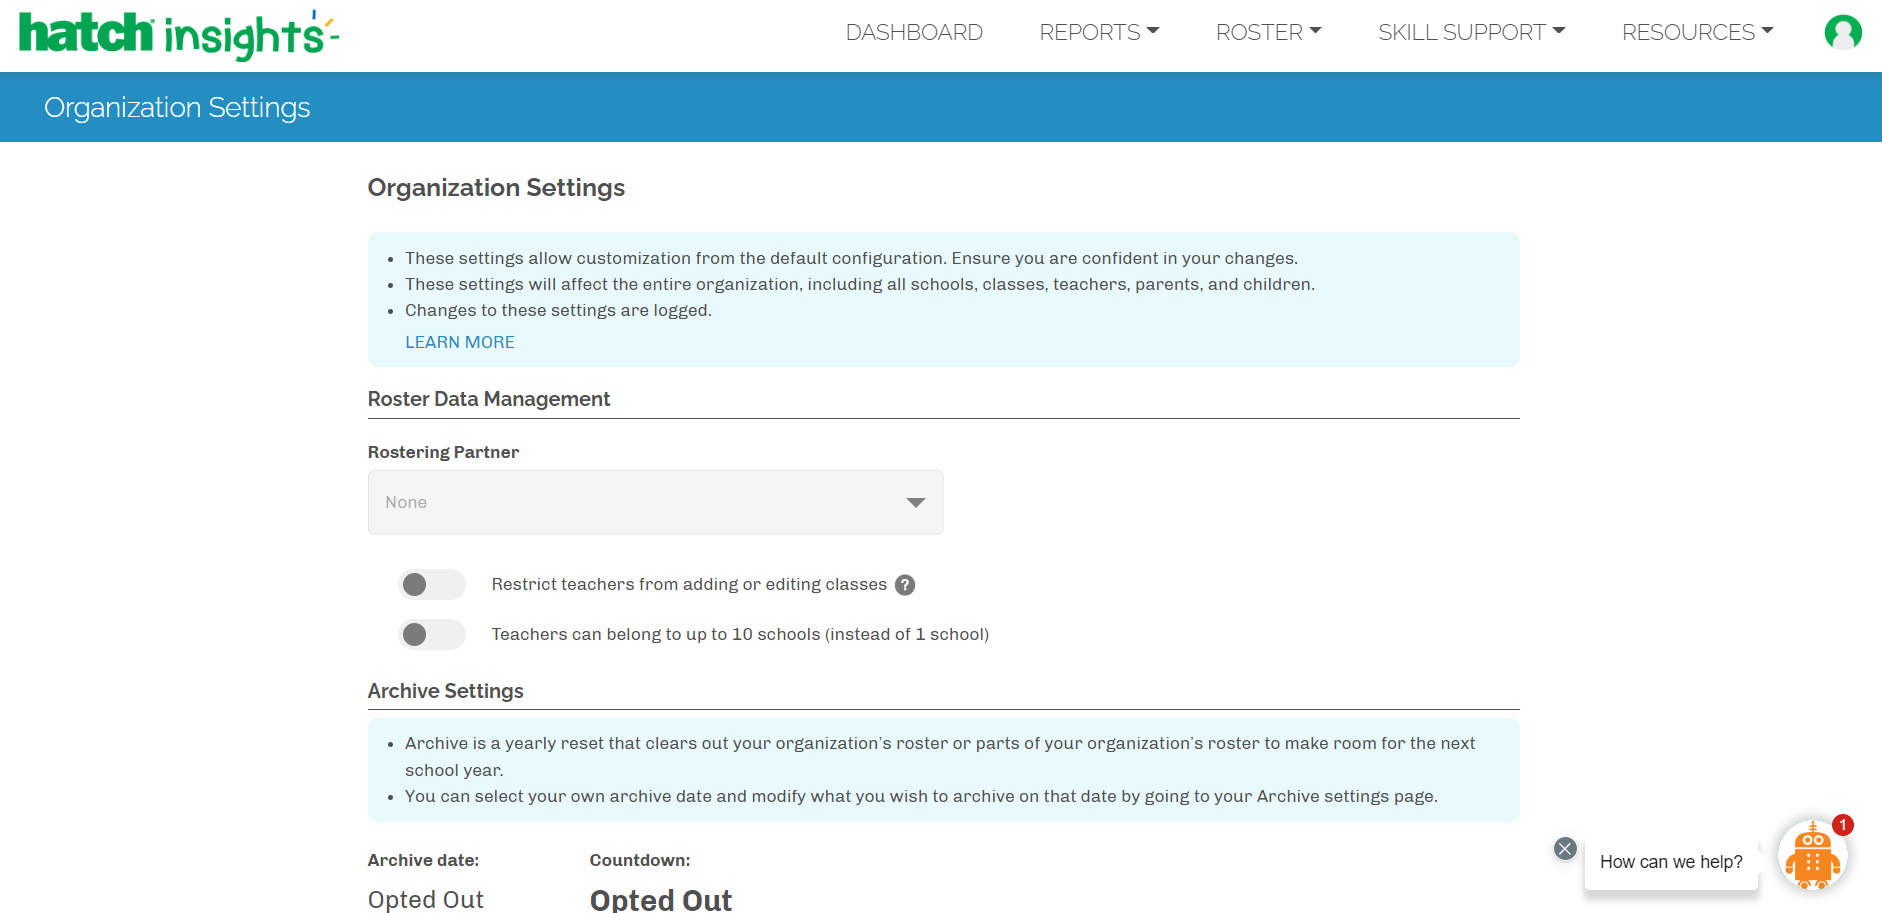
Task: Click the question mark help icon
Action: (x=905, y=585)
